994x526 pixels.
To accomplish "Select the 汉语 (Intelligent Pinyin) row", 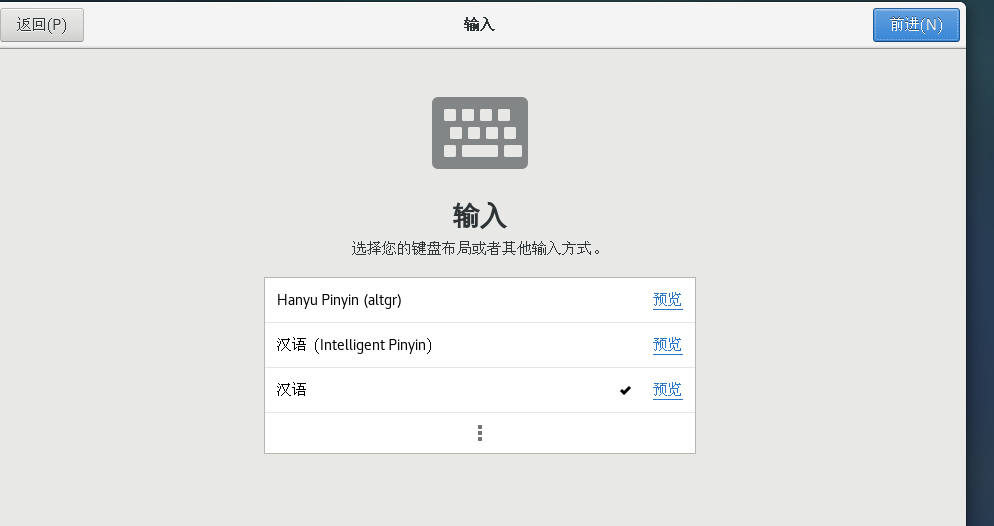I will coord(480,345).
